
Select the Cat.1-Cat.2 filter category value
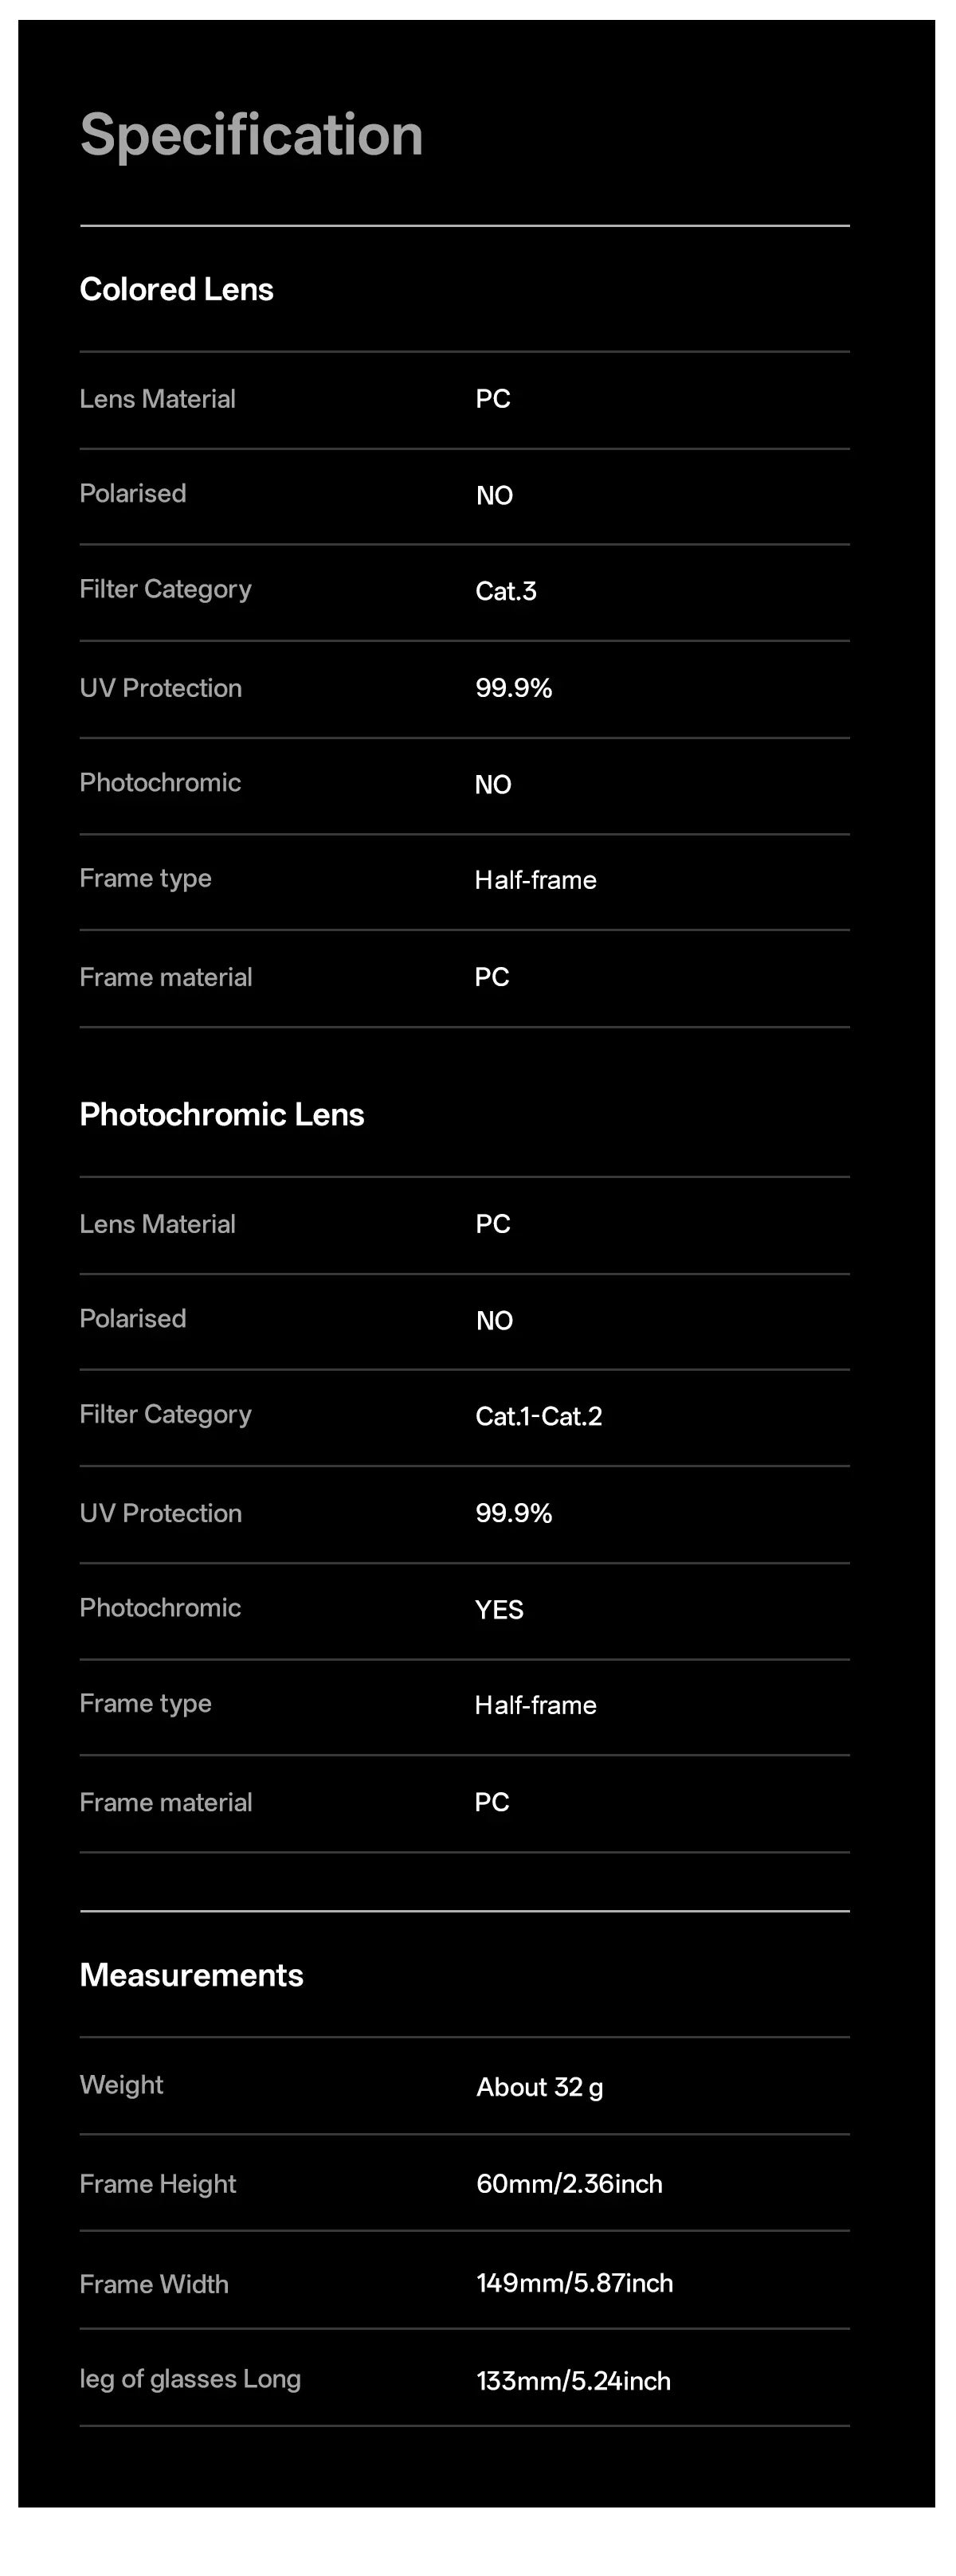[539, 1416]
